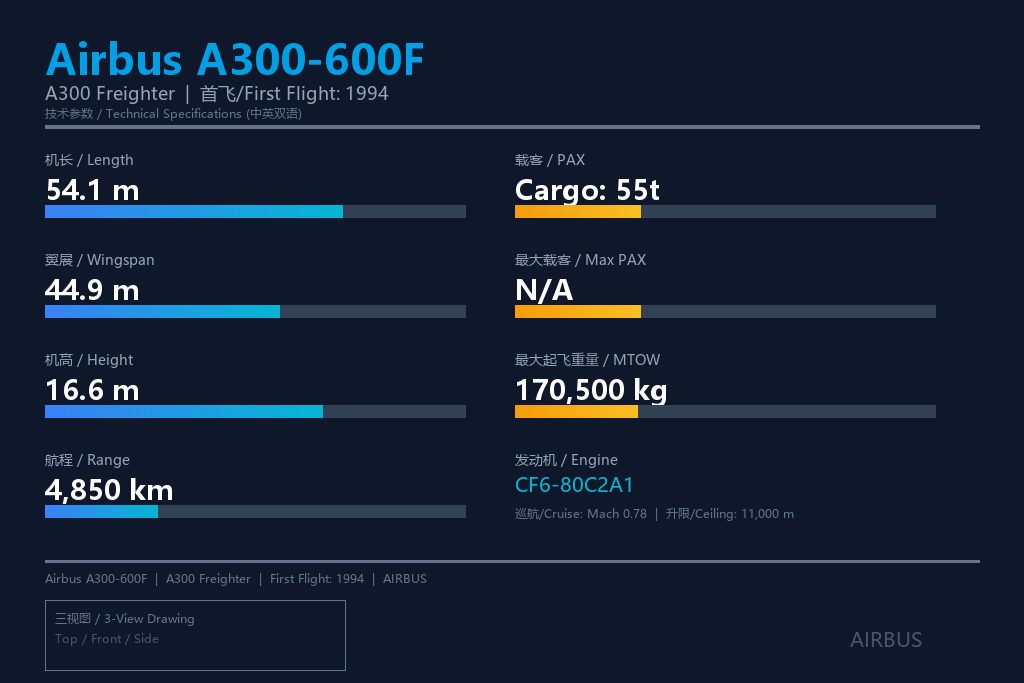Click the CF6-80C2A1 engine link
Image resolution: width=1024 pixels, height=683 pixels.
click(x=574, y=485)
